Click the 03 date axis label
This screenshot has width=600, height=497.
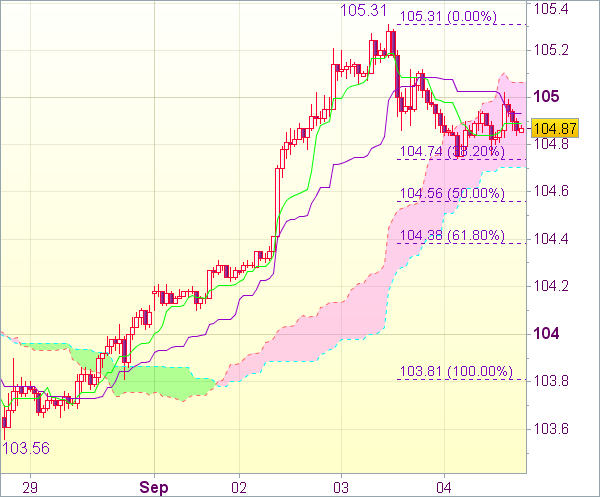coord(341,488)
